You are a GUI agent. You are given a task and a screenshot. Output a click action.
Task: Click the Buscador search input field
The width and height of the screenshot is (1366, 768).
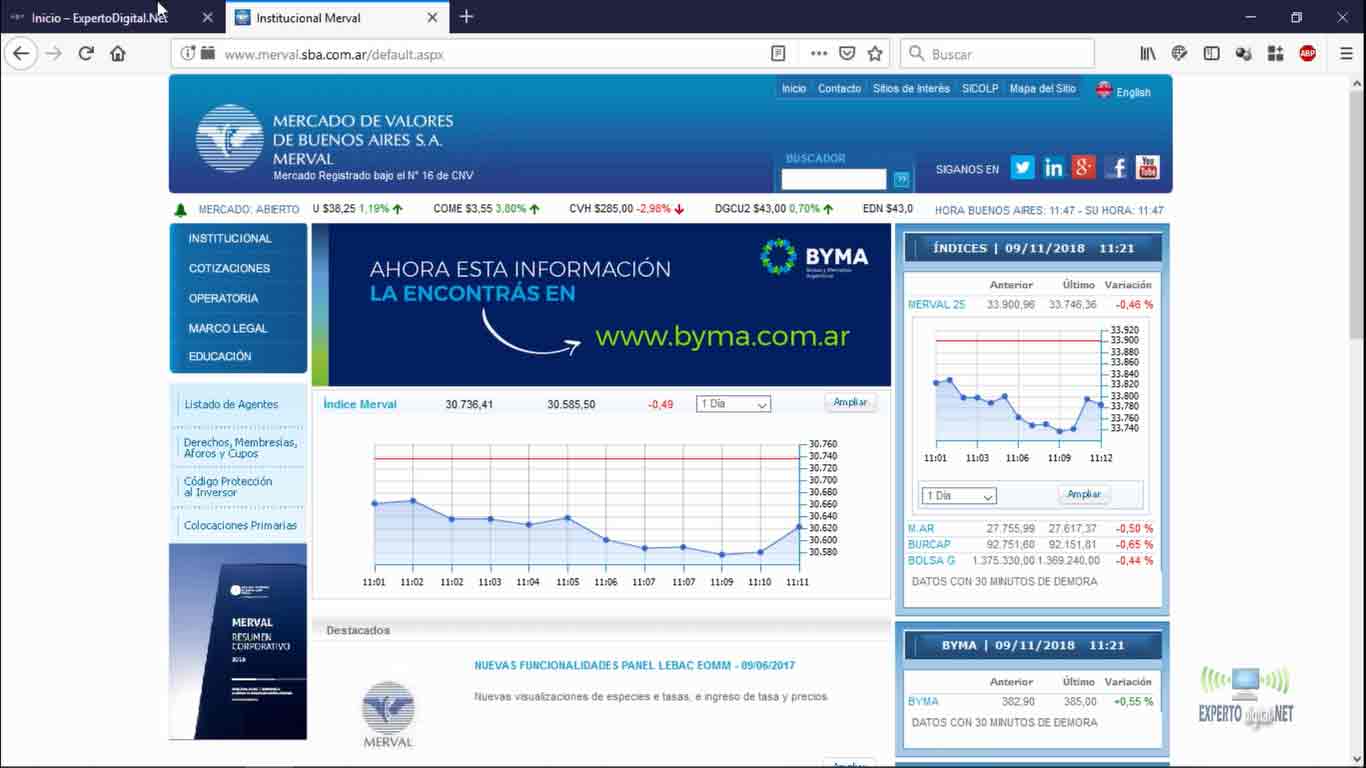(x=833, y=180)
